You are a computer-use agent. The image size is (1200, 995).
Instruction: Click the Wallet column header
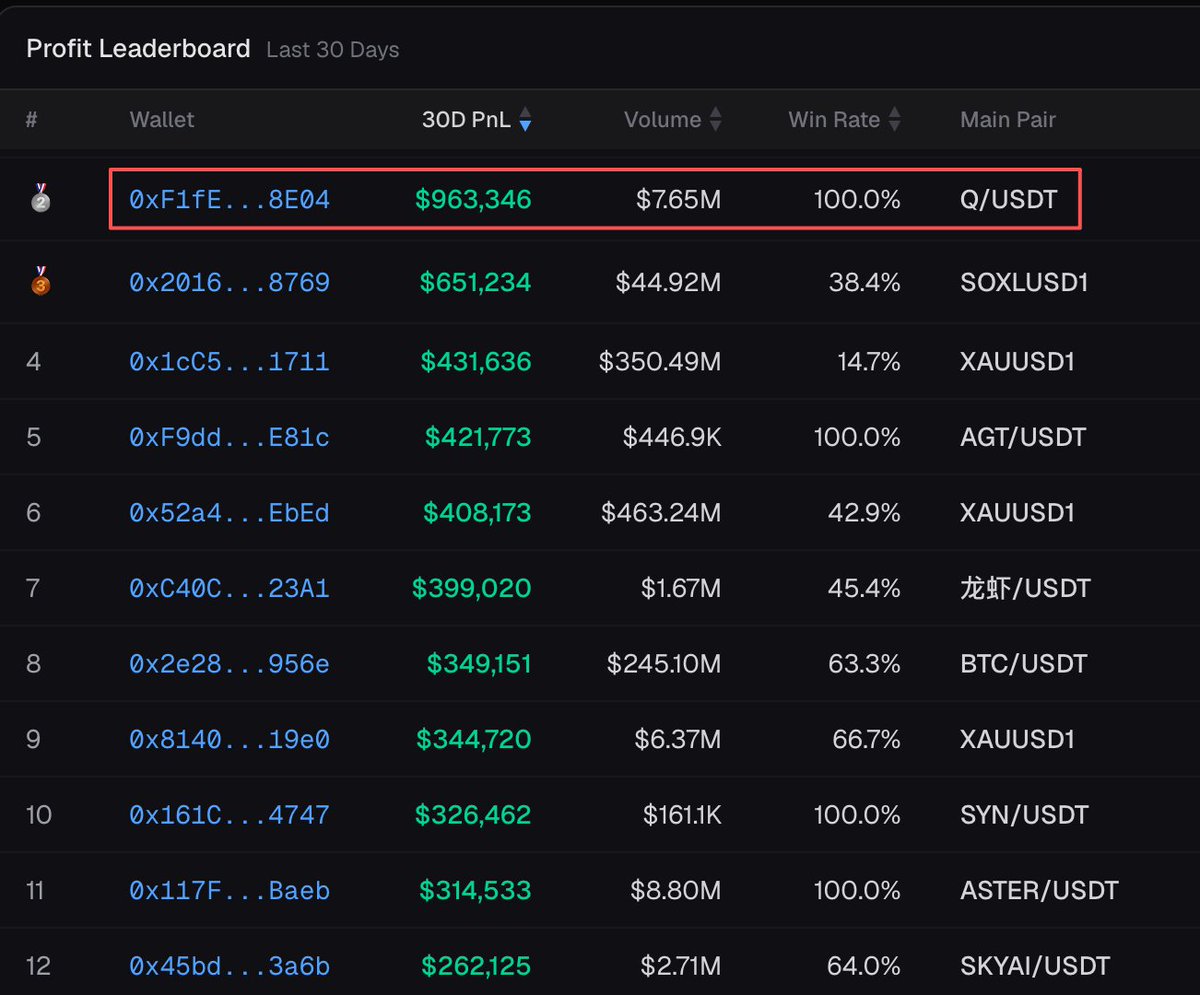pos(162,120)
